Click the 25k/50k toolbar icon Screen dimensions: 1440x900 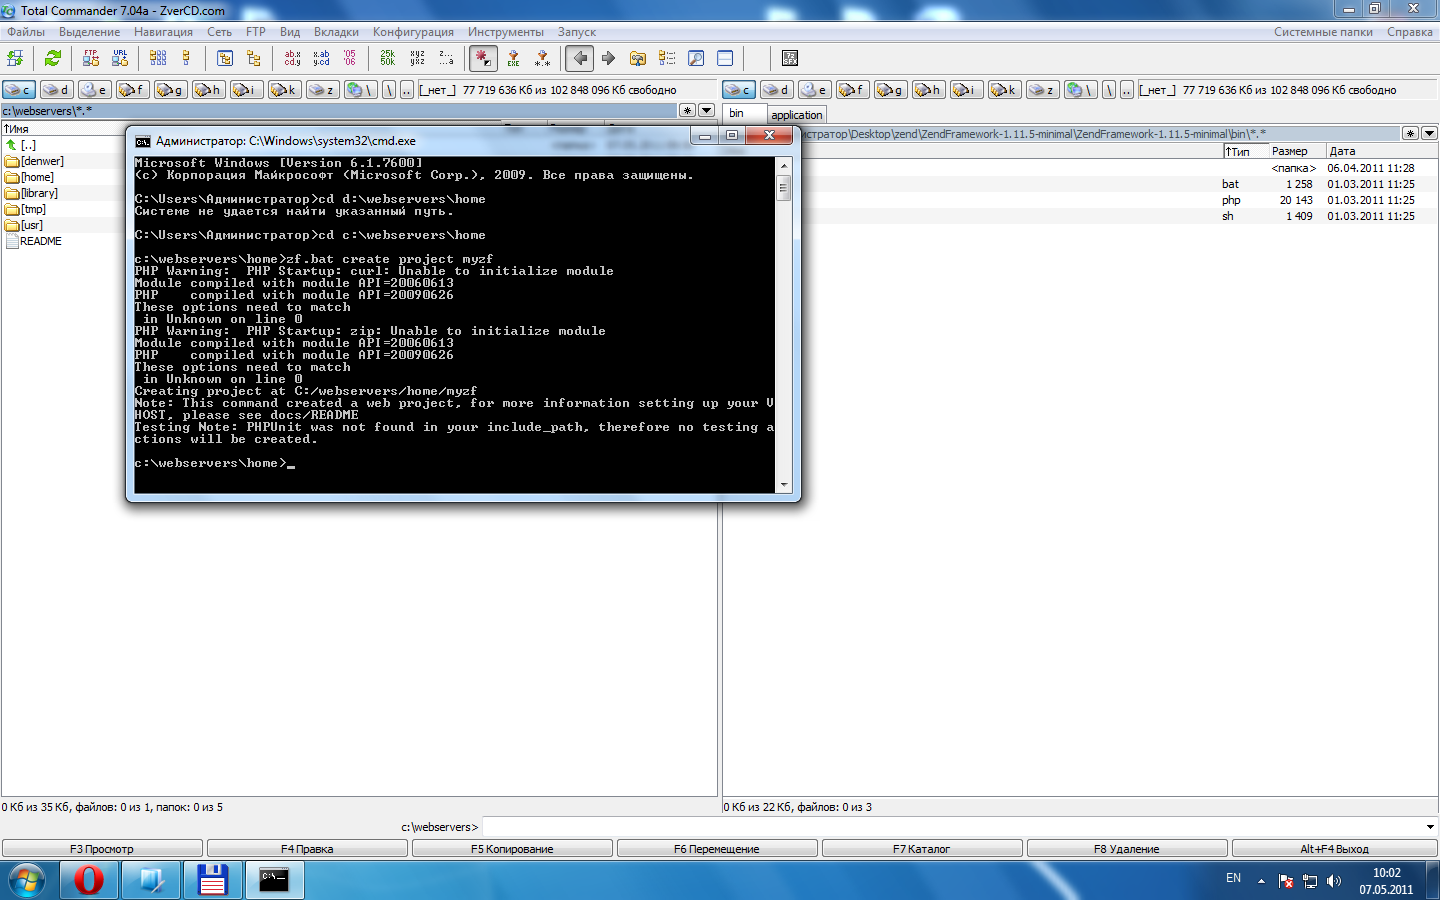(x=388, y=59)
